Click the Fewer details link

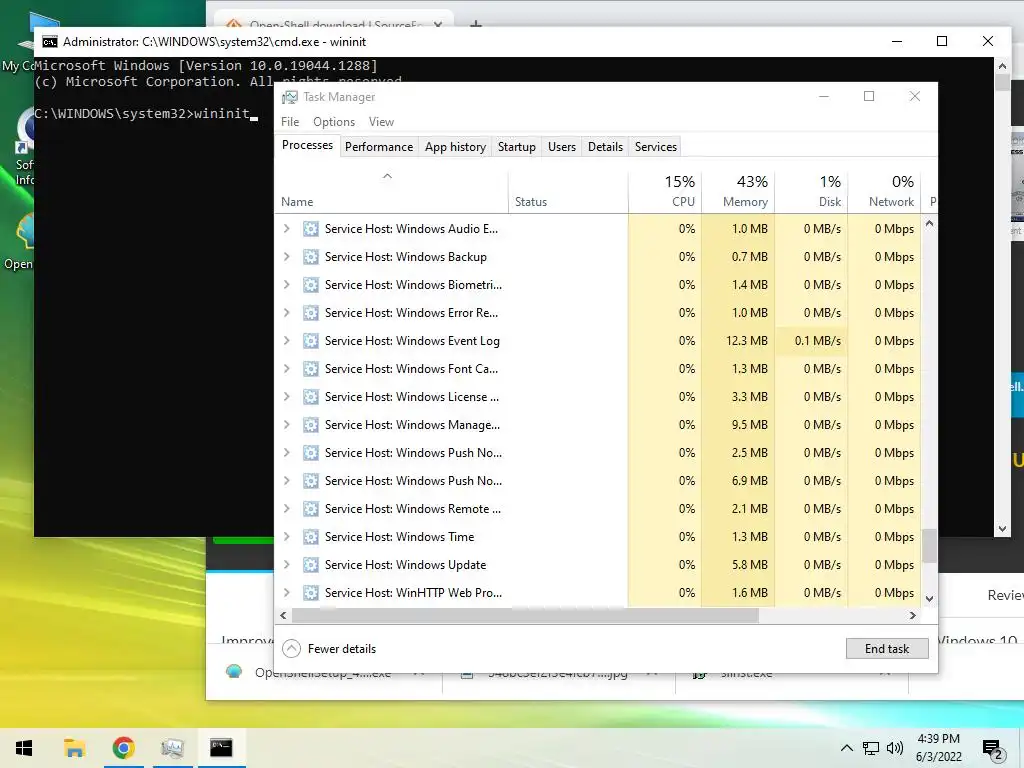coord(342,648)
